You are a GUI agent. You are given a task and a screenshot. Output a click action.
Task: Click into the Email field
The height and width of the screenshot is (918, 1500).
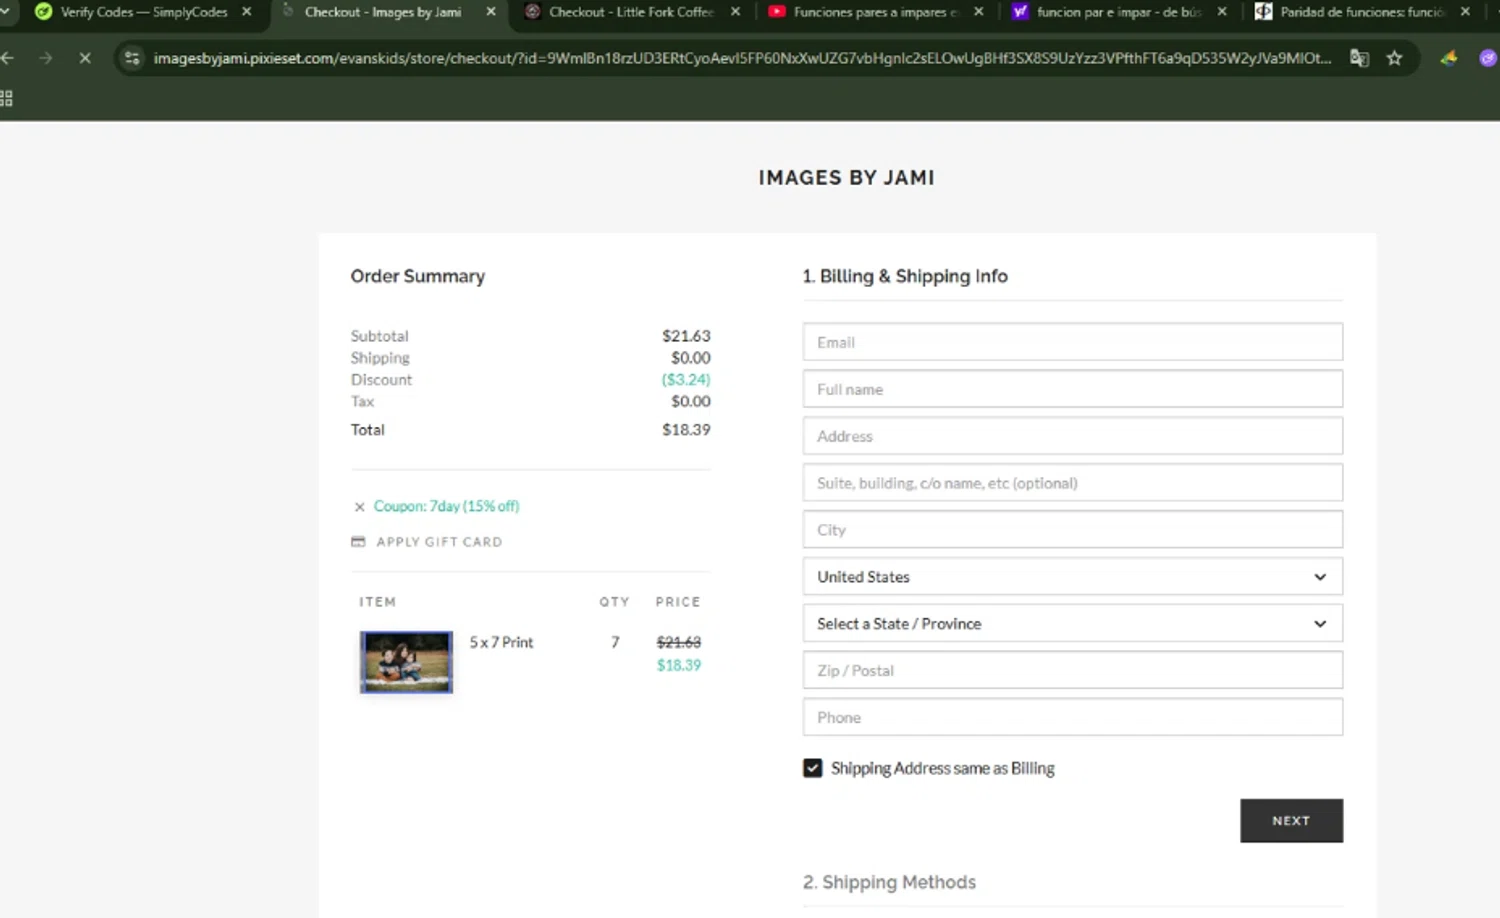point(1073,342)
